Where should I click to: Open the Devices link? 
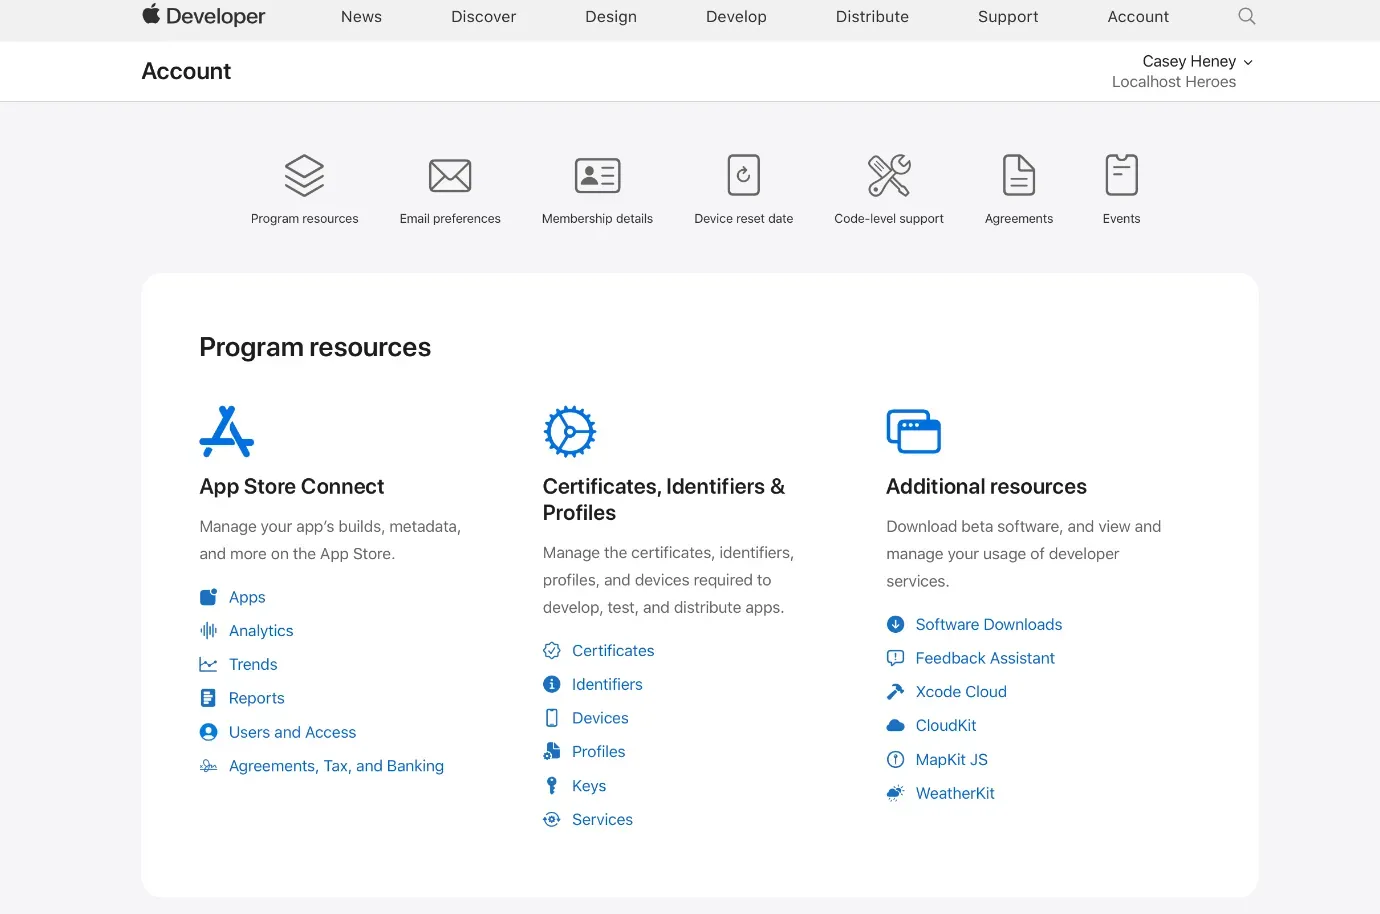click(x=600, y=718)
